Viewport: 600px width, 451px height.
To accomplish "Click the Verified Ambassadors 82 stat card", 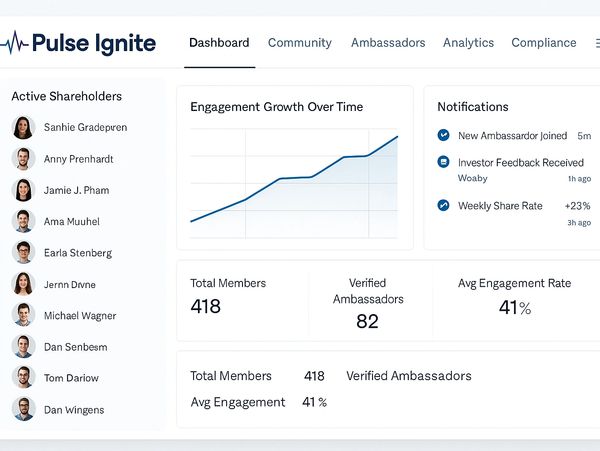I will point(368,305).
